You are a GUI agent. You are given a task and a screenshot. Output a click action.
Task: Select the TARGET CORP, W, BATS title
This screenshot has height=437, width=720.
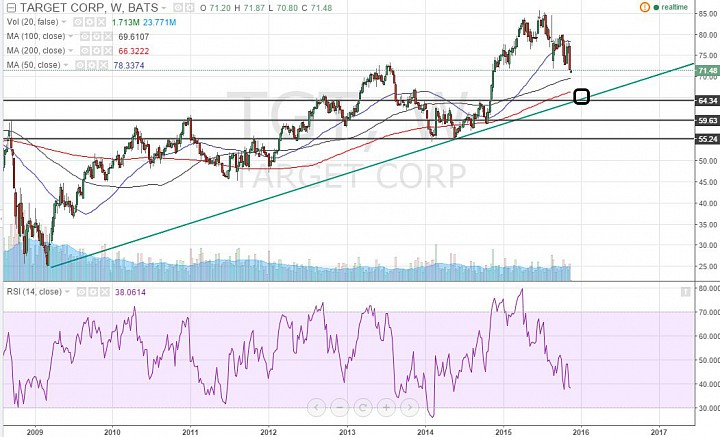pyautogui.click(x=89, y=8)
